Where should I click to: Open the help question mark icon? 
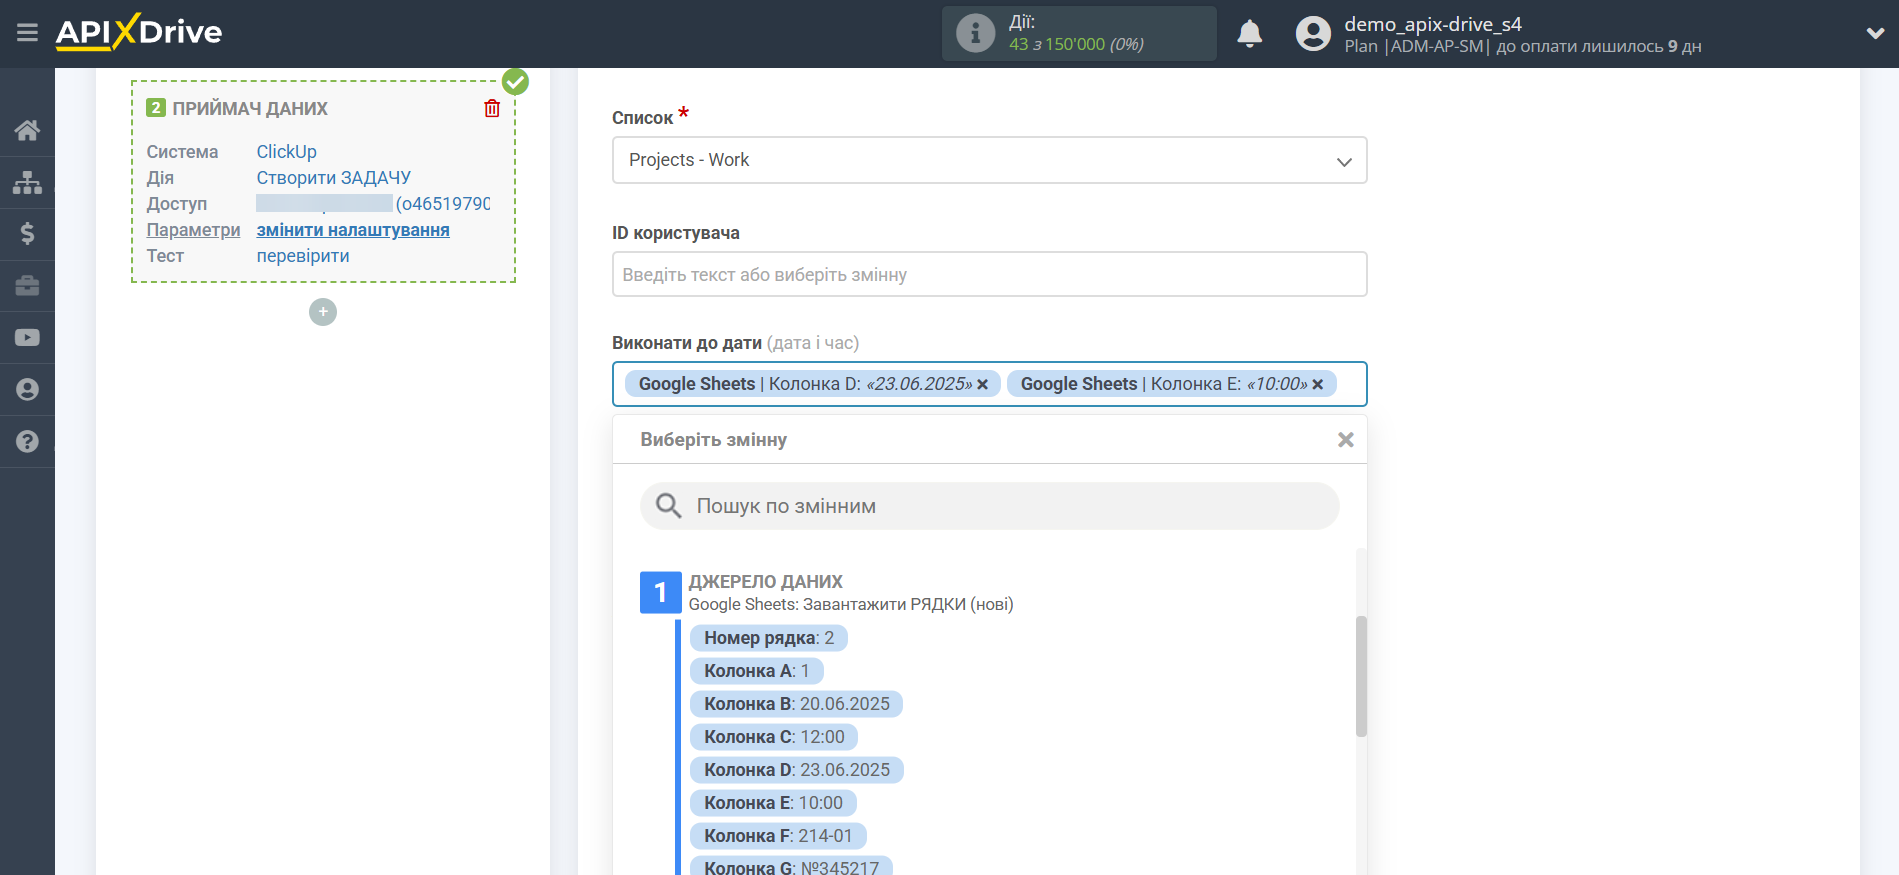pos(27,441)
